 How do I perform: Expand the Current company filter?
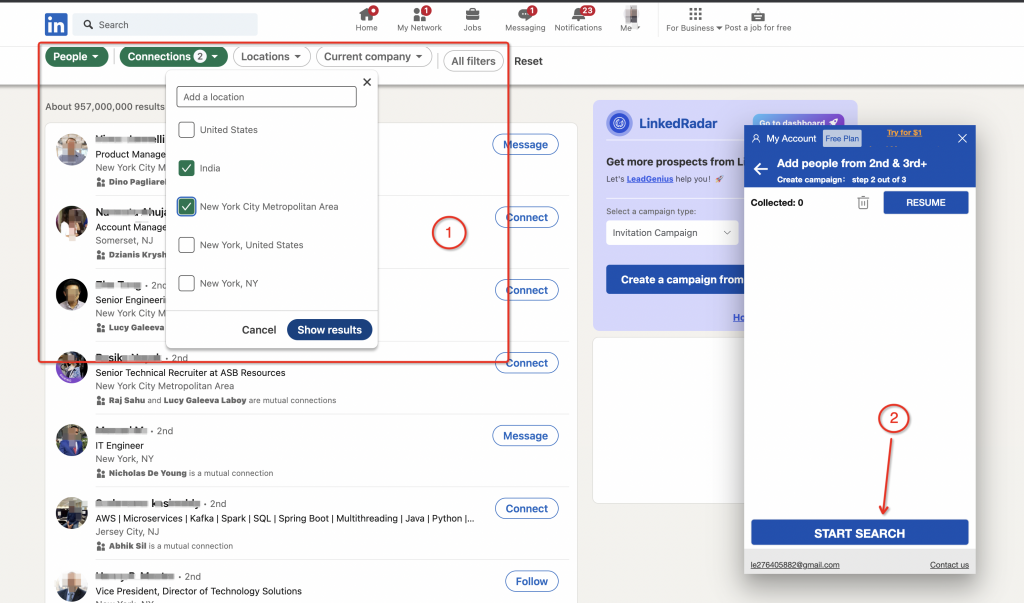(373, 56)
